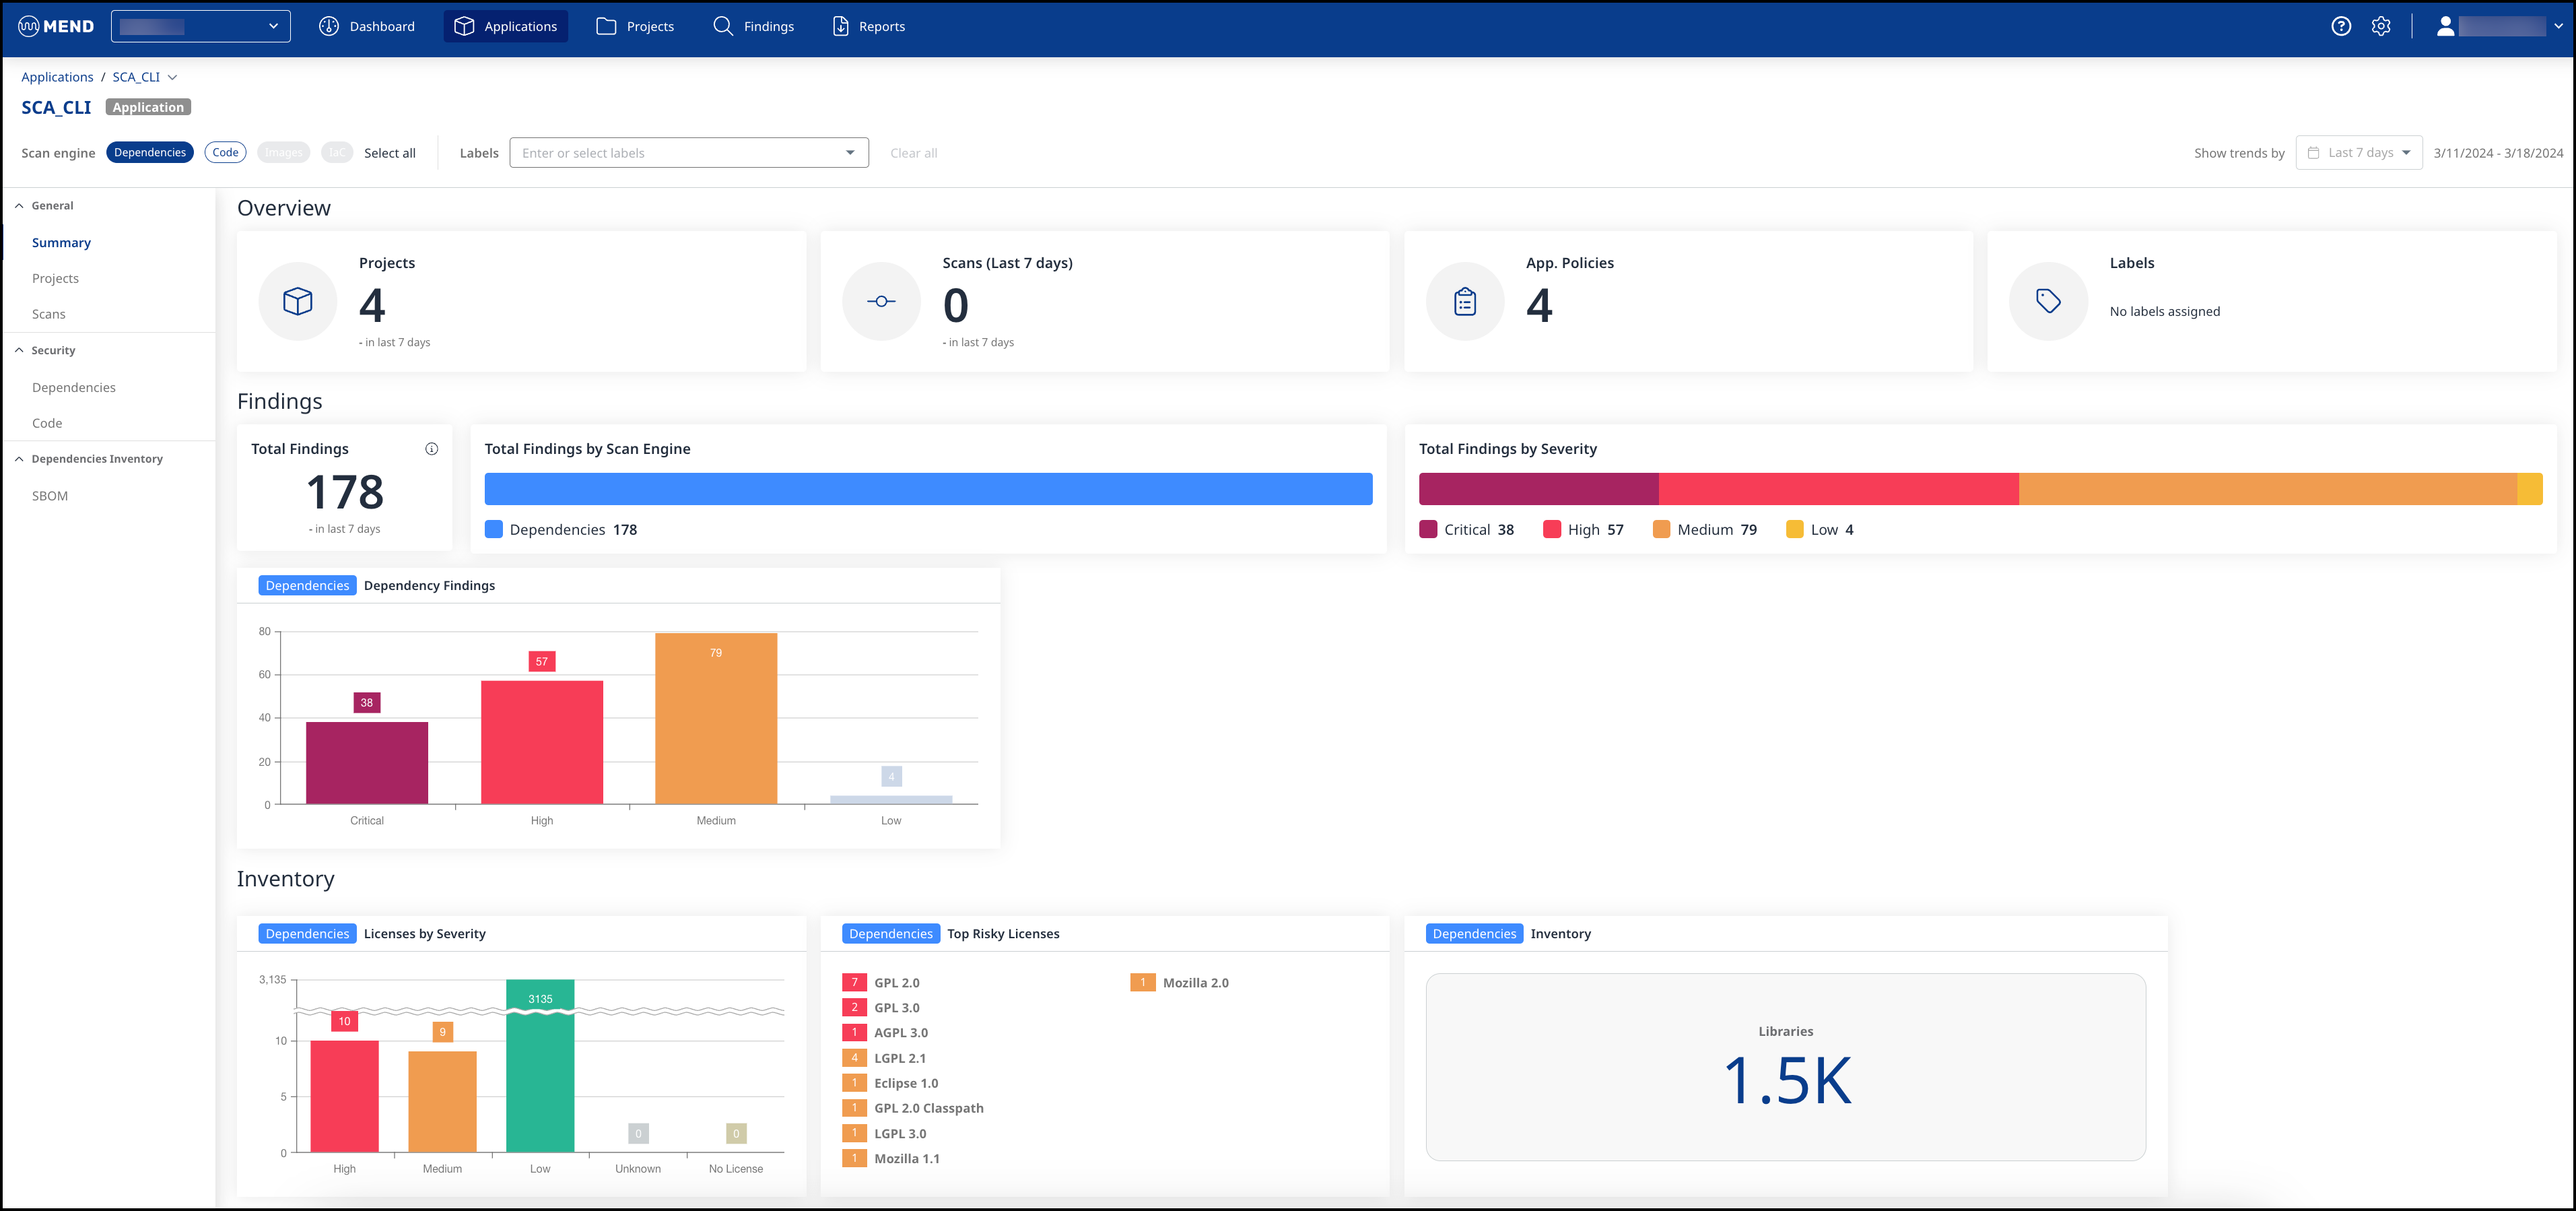The image size is (2576, 1211).
Task: Click the Total Findings info icon
Action: coord(432,448)
